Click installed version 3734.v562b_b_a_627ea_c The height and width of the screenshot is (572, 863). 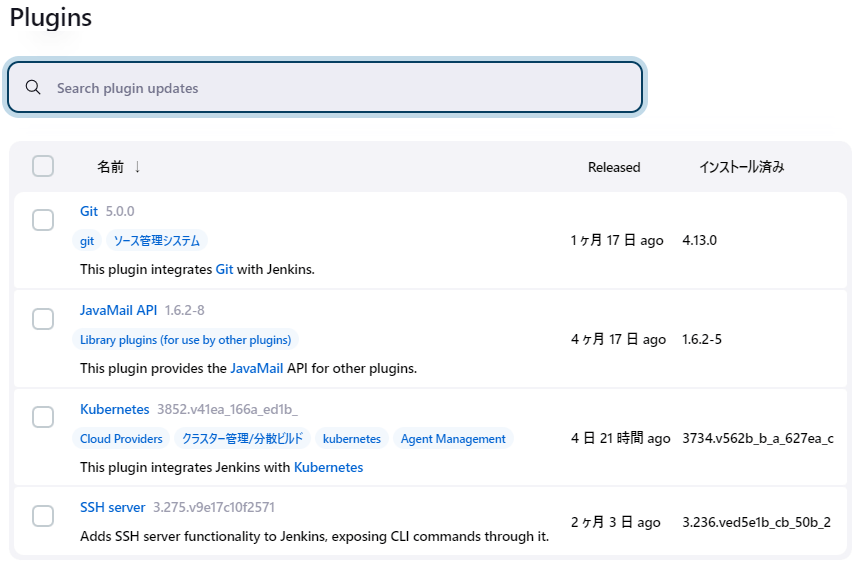tap(758, 439)
